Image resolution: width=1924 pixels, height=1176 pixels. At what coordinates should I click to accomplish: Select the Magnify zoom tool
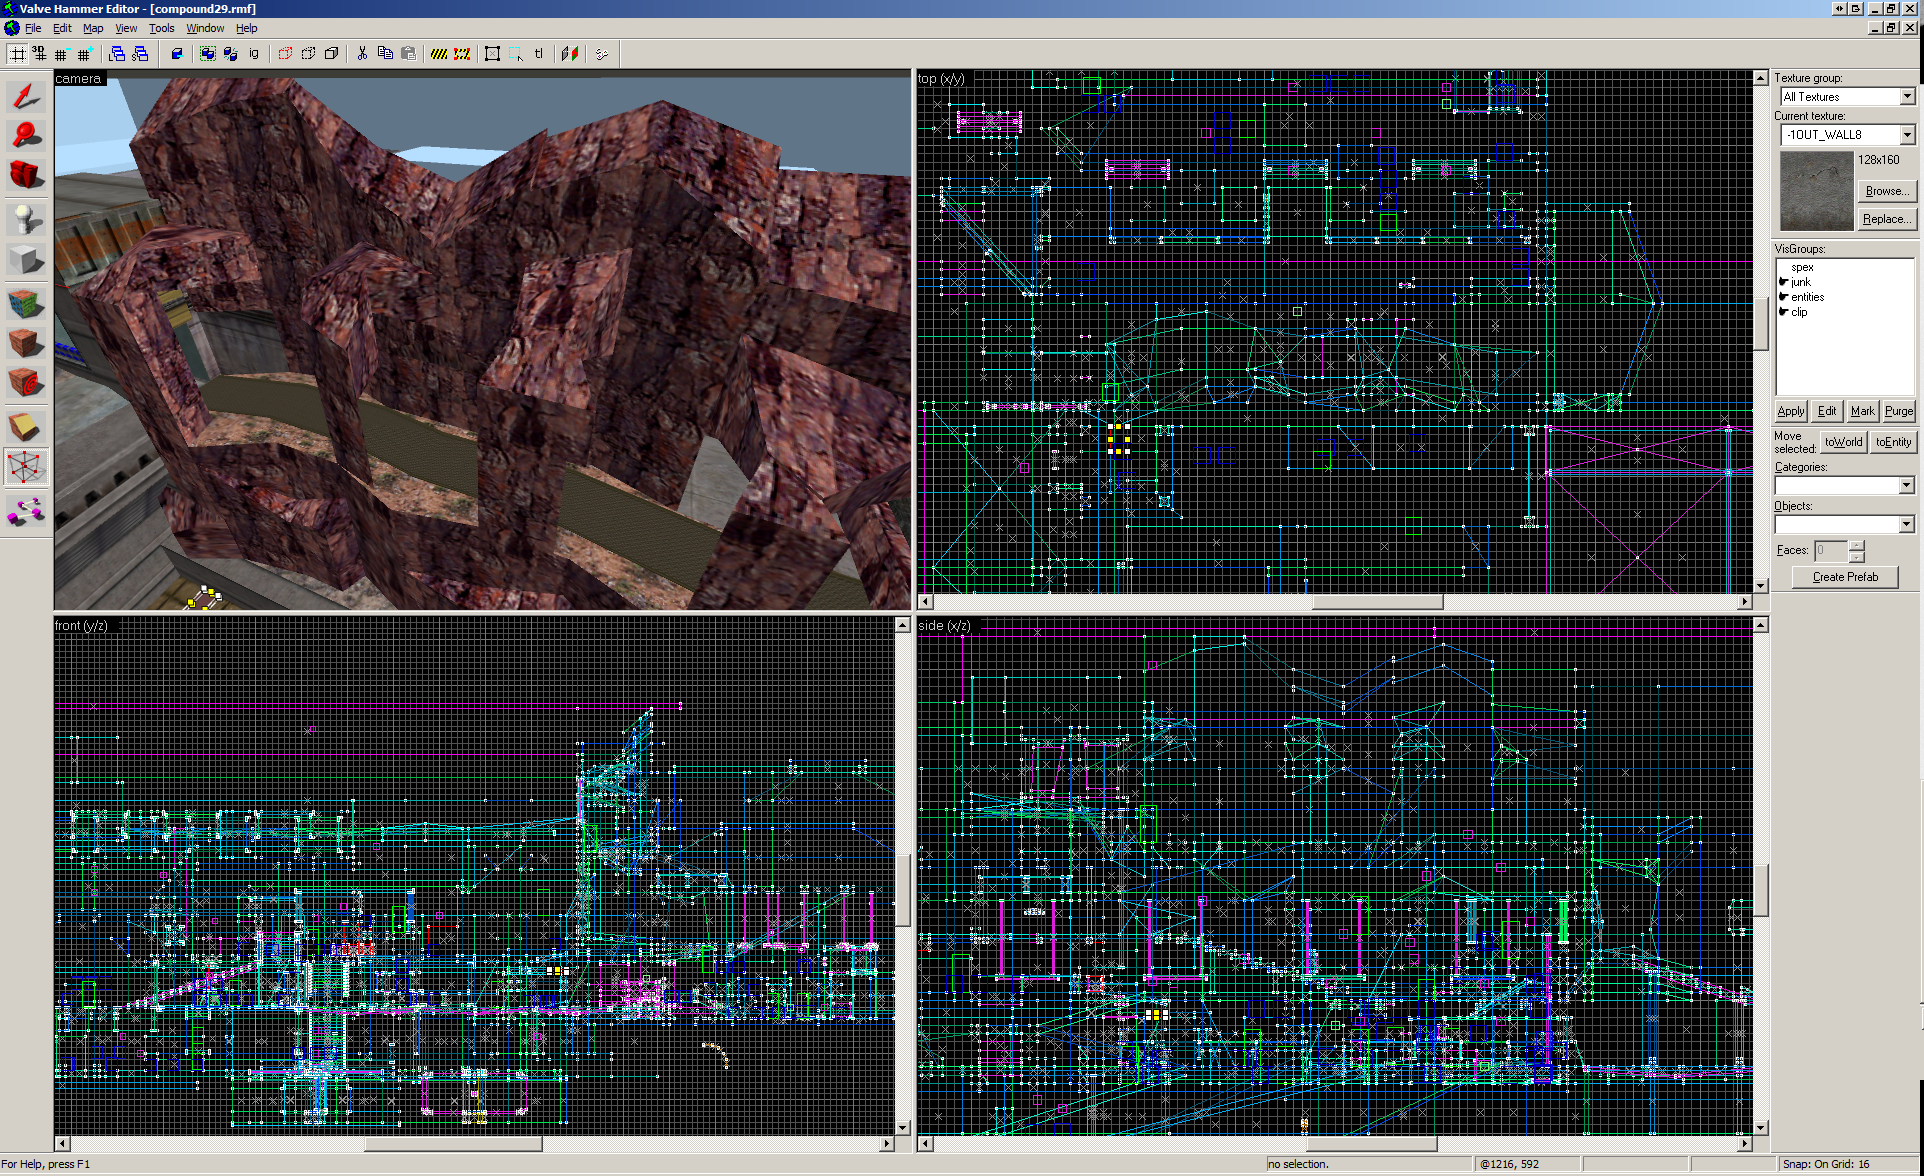click(x=26, y=135)
